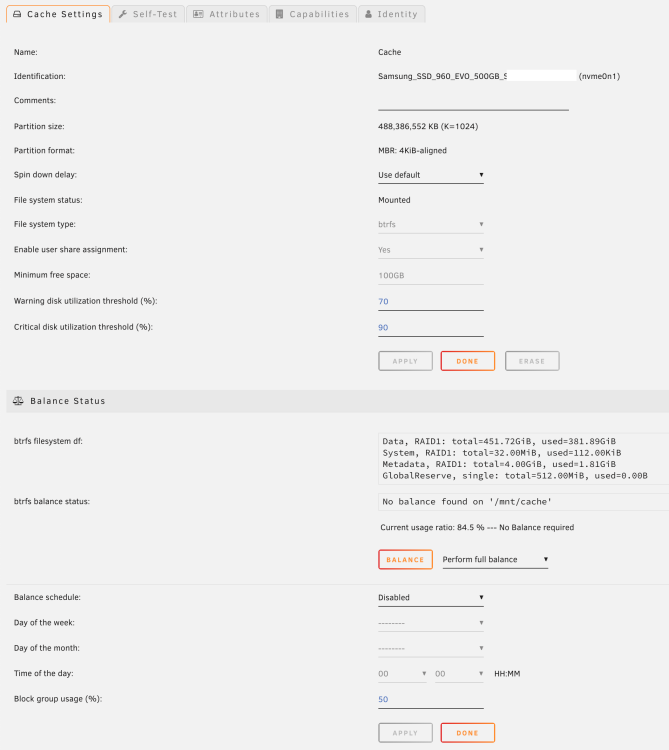Click the 'Mounted' file system status
This screenshot has width=669, height=750.
[x=394, y=200]
